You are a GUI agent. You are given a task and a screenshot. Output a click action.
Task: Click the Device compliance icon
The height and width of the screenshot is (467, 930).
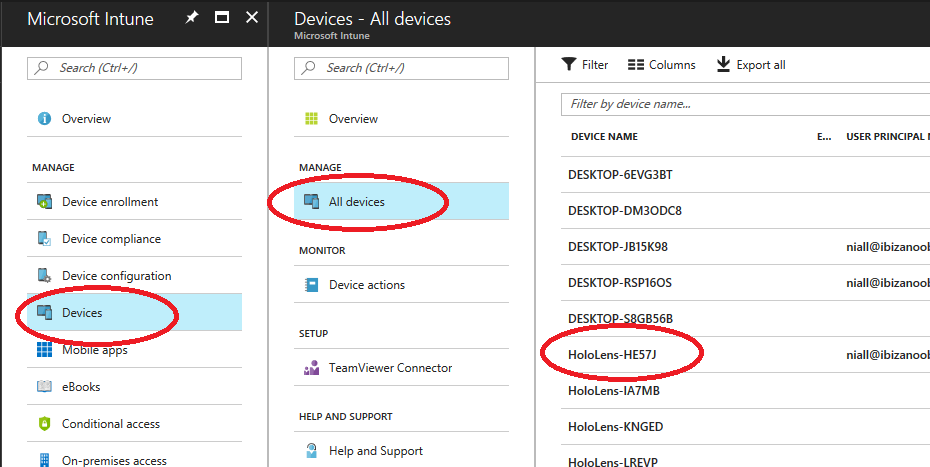pos(44,239)
